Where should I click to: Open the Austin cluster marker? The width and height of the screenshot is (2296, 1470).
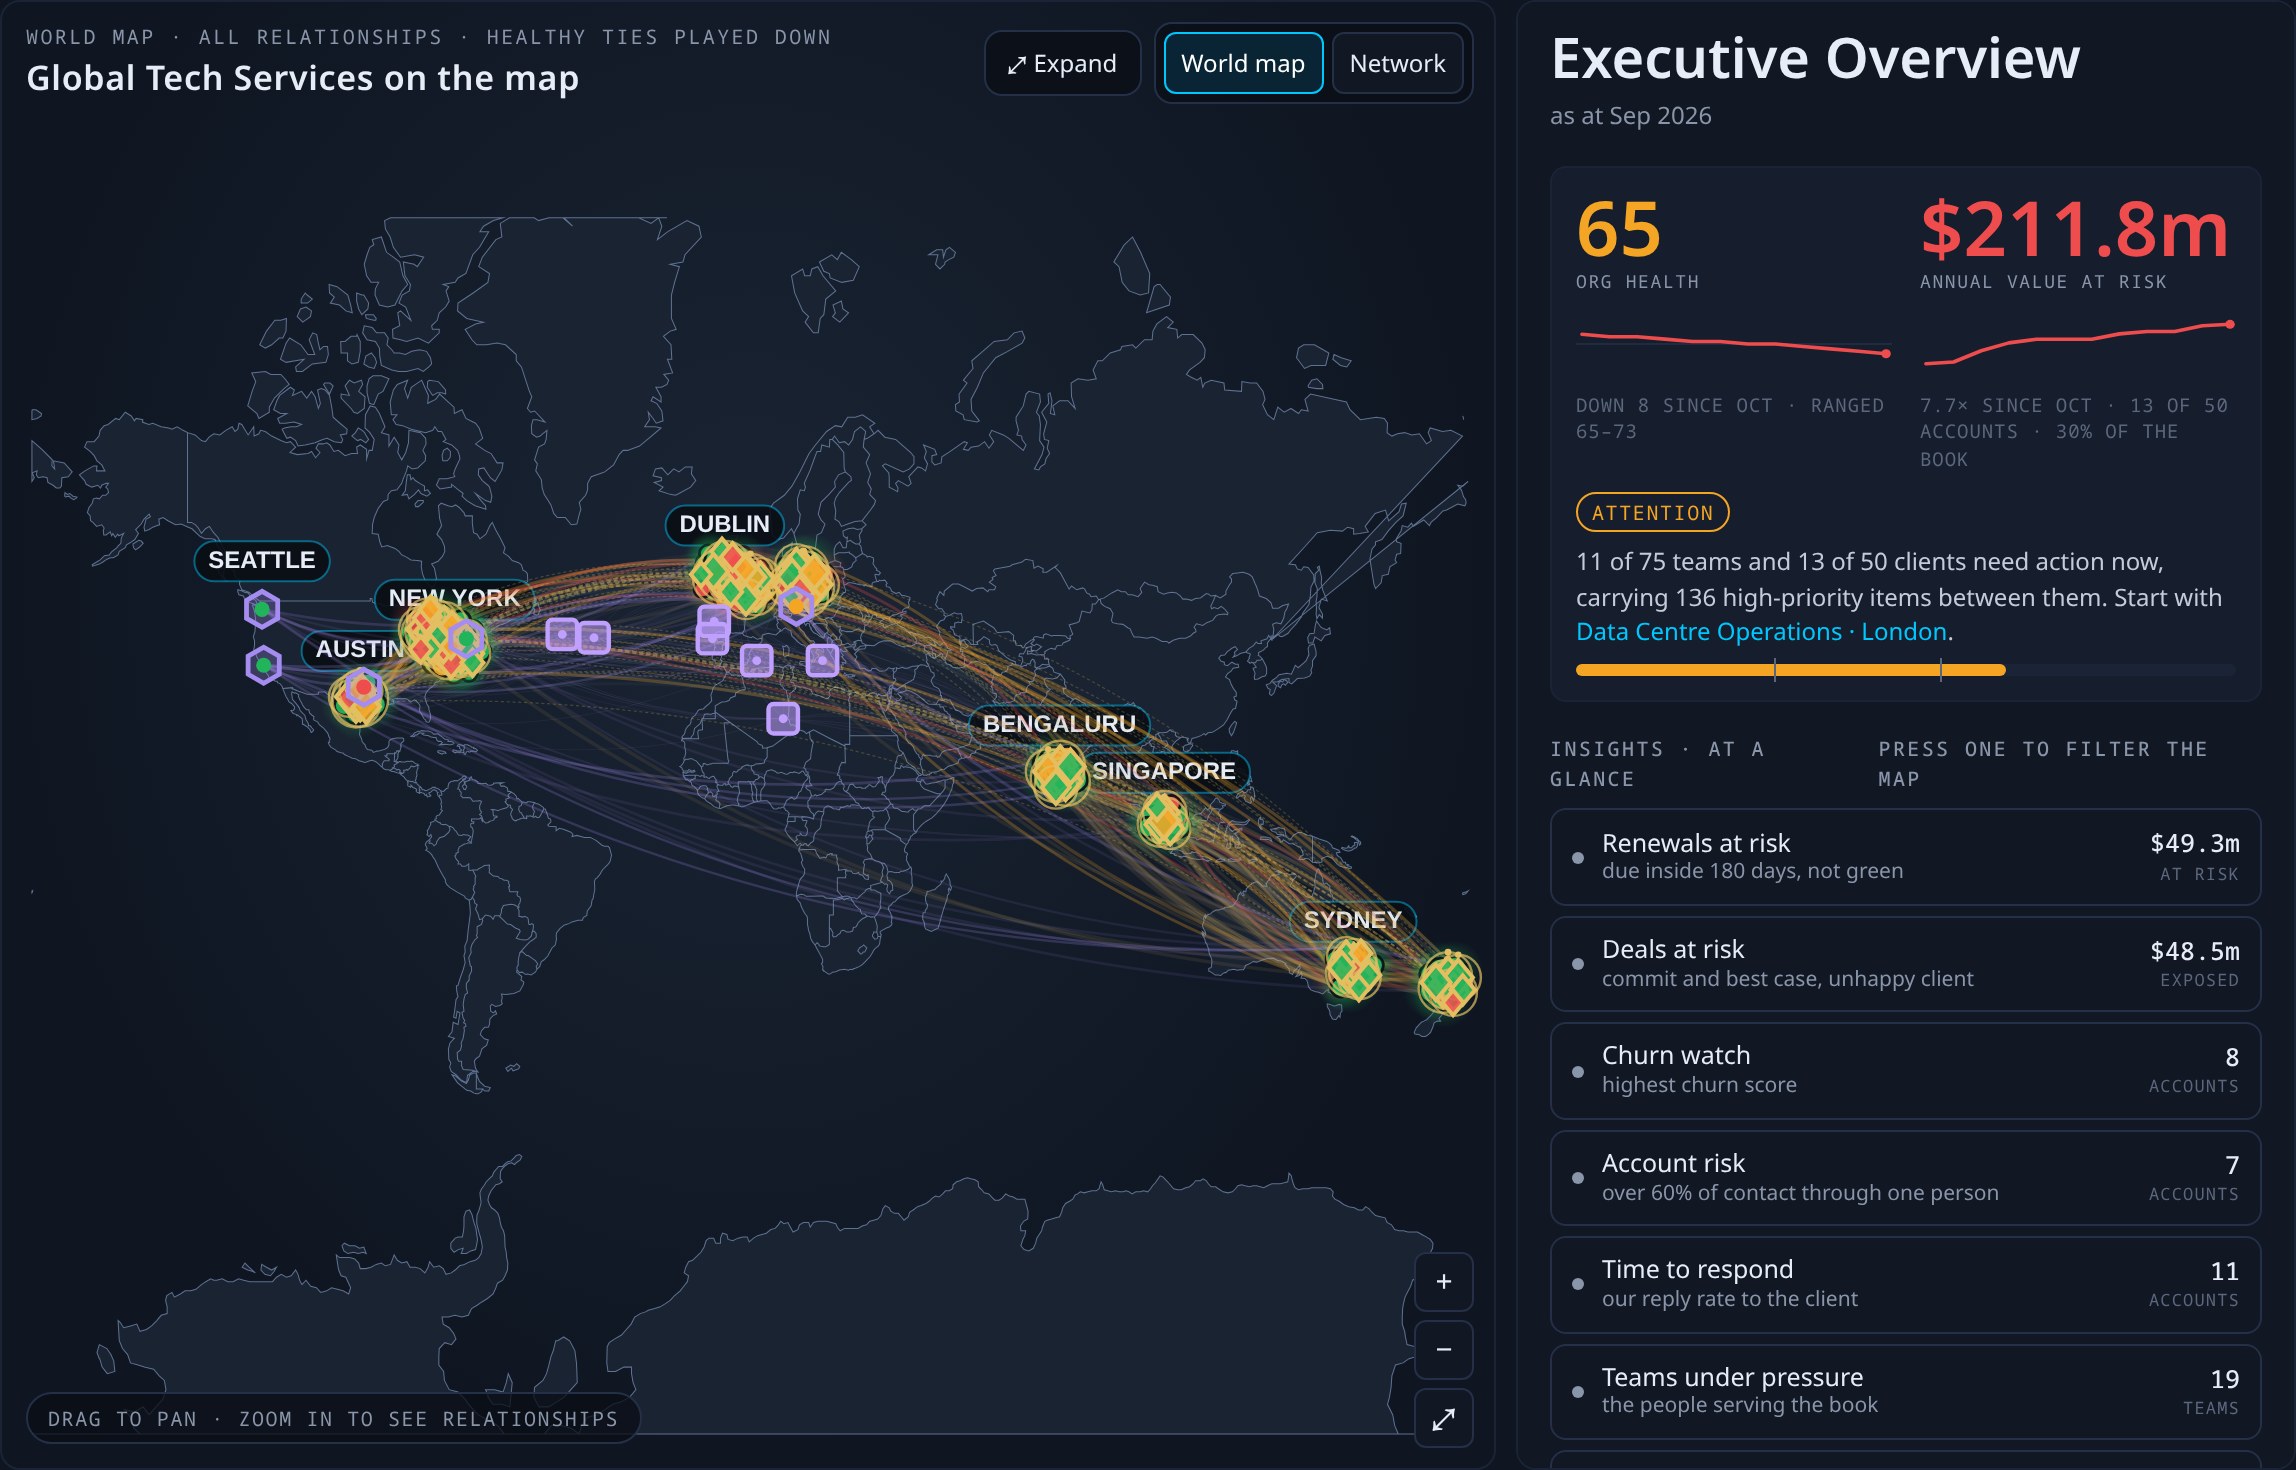[x=358, y=697]
